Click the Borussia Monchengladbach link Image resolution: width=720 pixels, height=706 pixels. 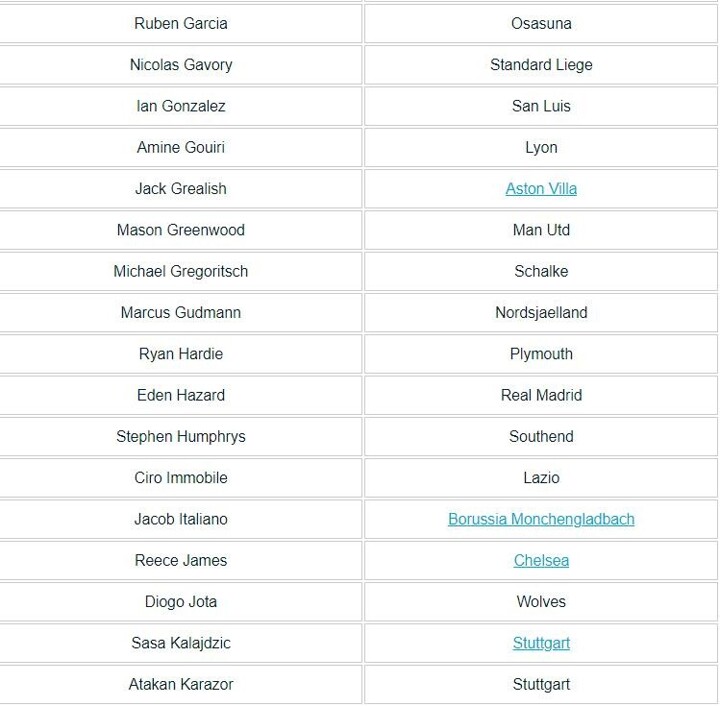tap(541, 520)
